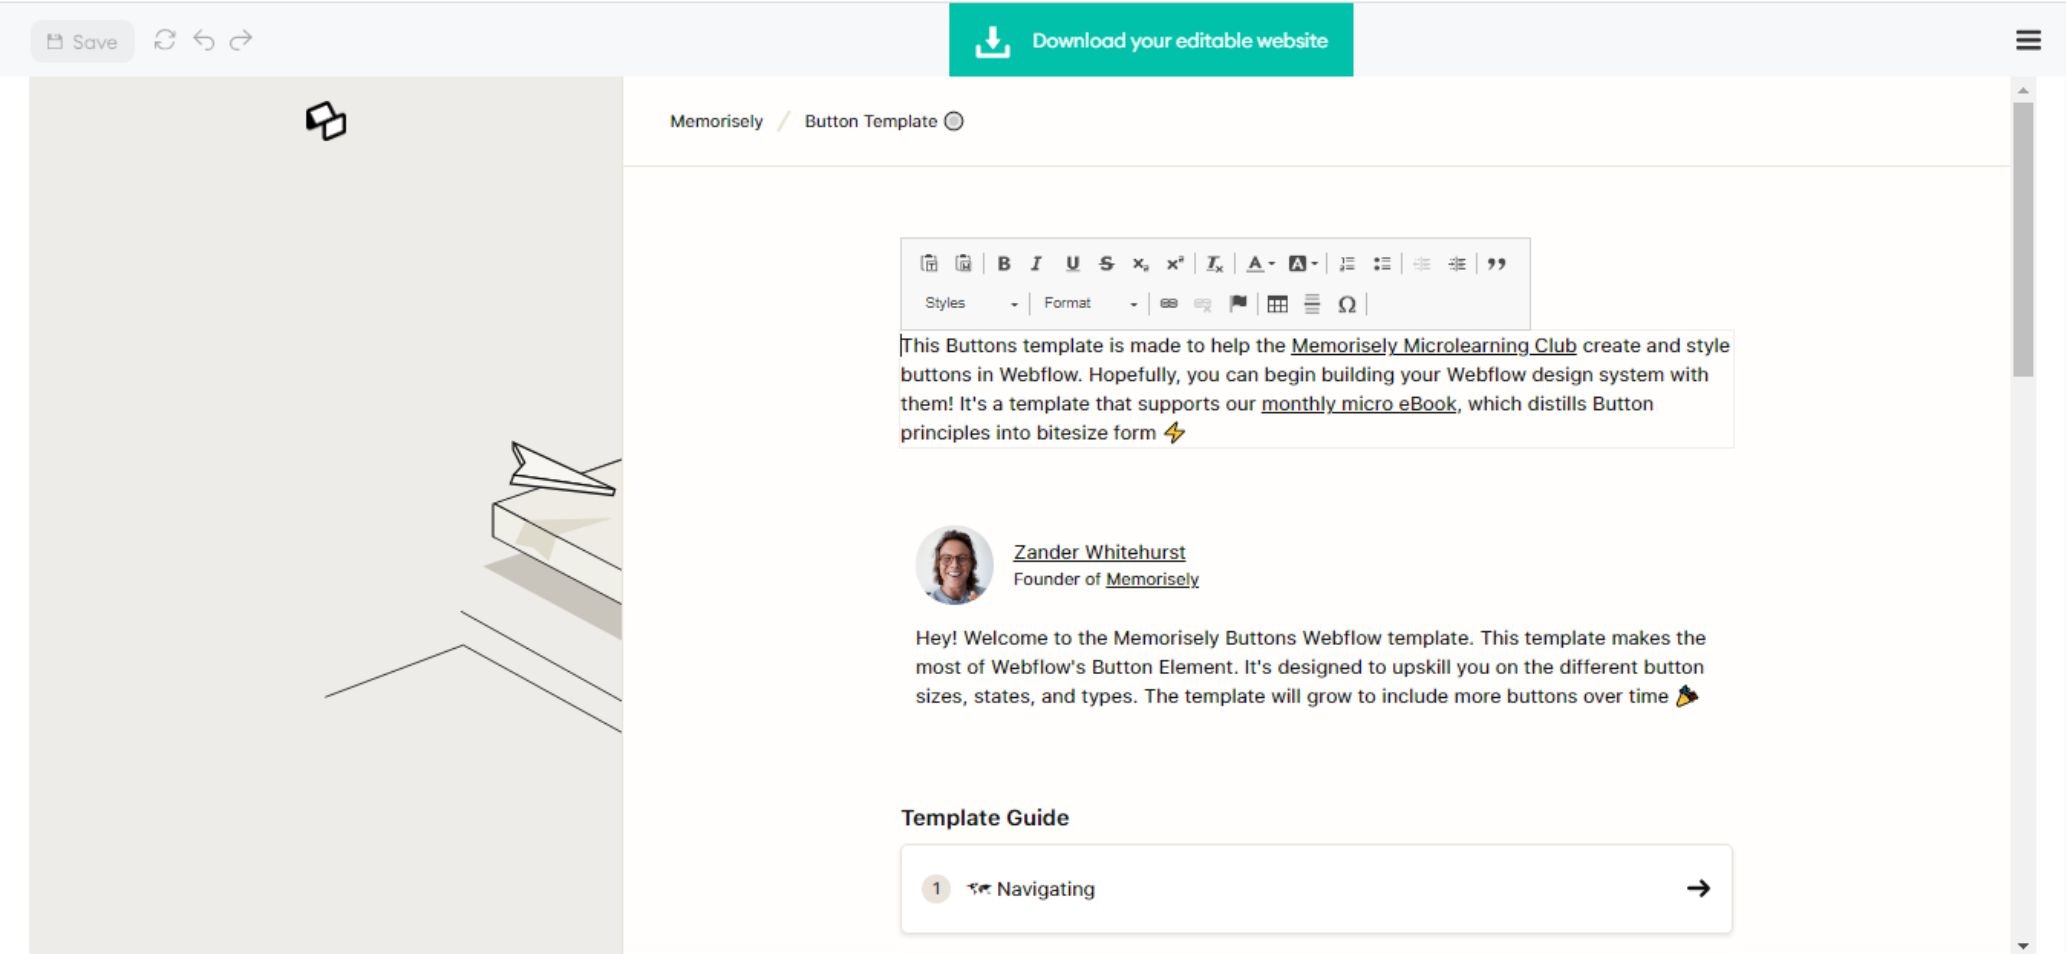The width and height of the screenshot is (2066, 954).
Task: Open the monthly micro eBook link
Action: click(x=1359, y=404)
